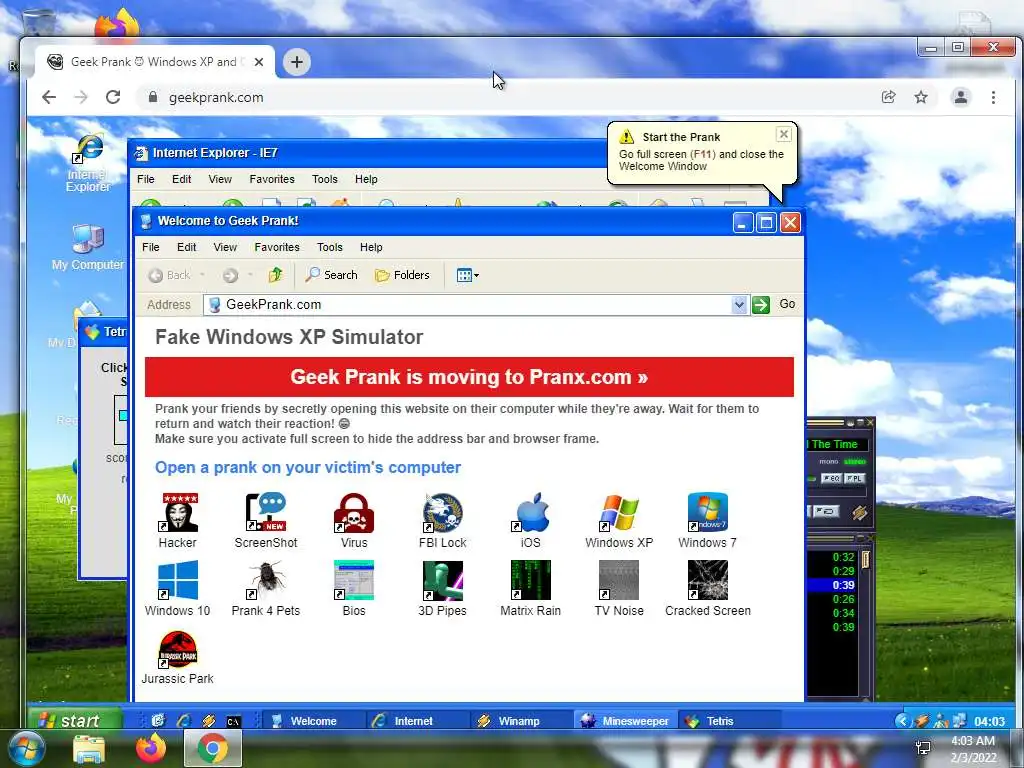The height and width of the screenshot is (768, 1024).
Task: Toggle the Winamp repeat button
Action: [x=825, y=511]
